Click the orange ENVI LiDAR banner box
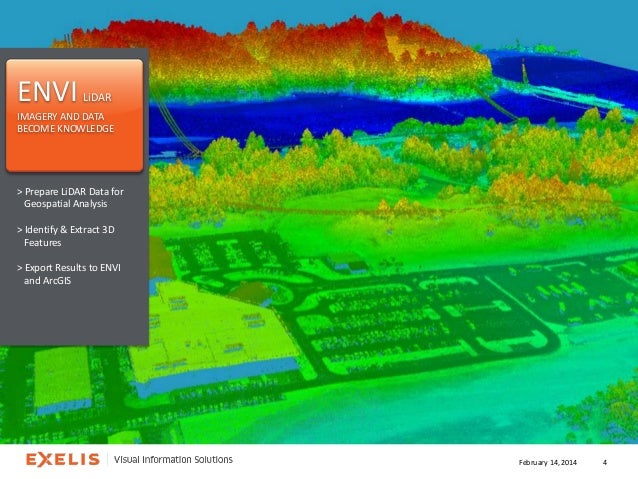Image resolution: width=638 pixels, height=479 pixels. [74, 115]
